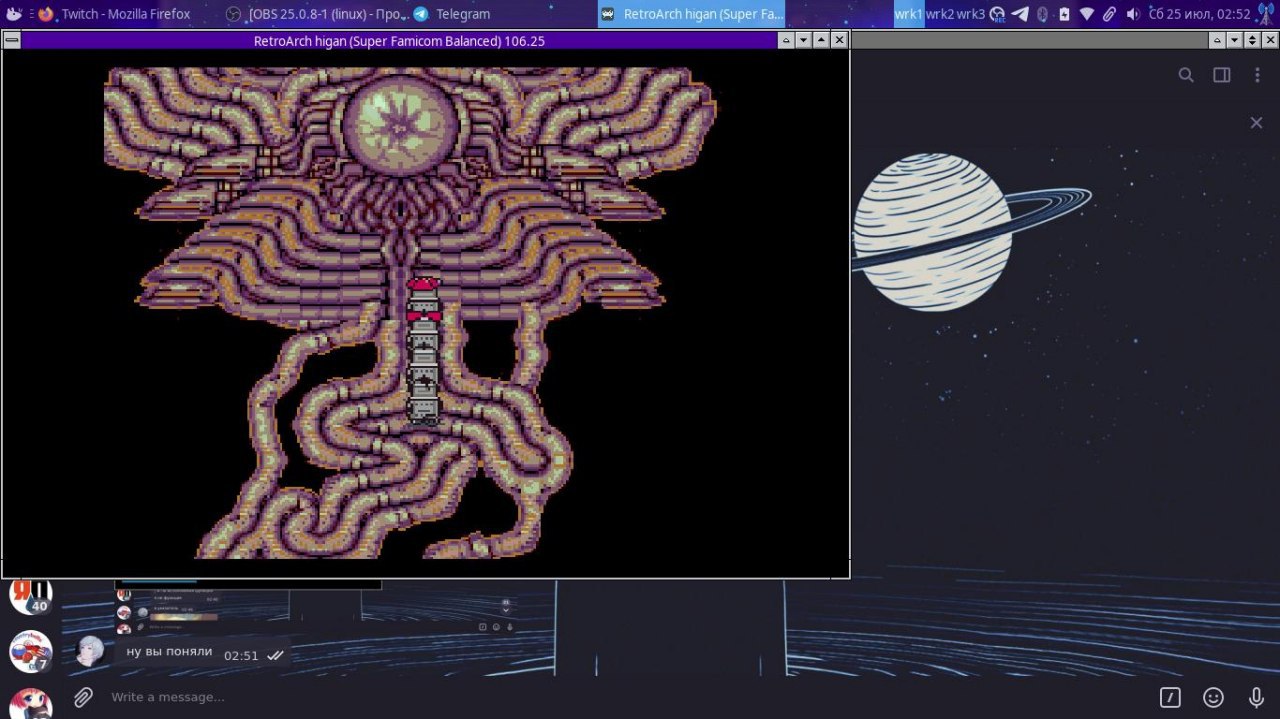
Task: Click the Telegram paper-plane tray icon
Action: coord(1020,14)
